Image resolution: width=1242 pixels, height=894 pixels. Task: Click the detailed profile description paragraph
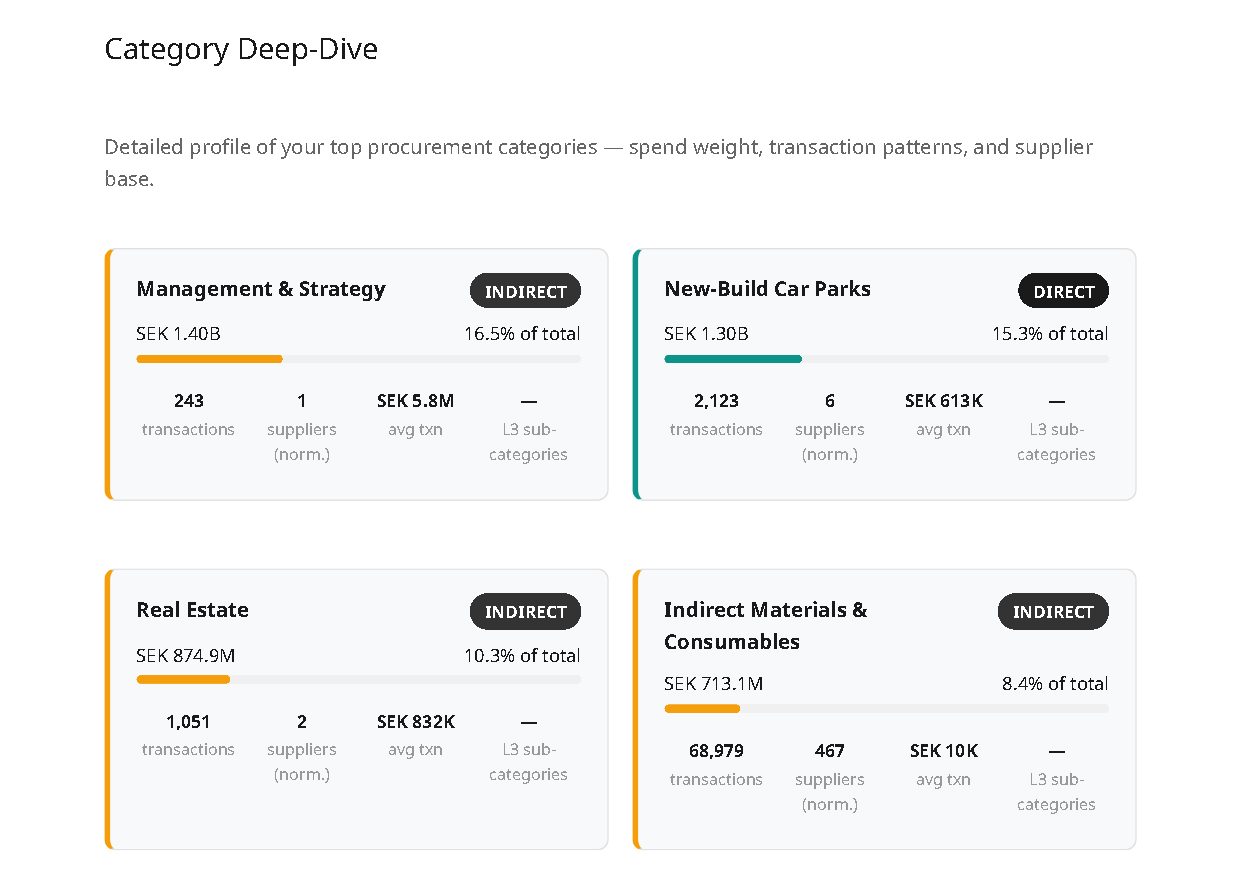point(599,164)
